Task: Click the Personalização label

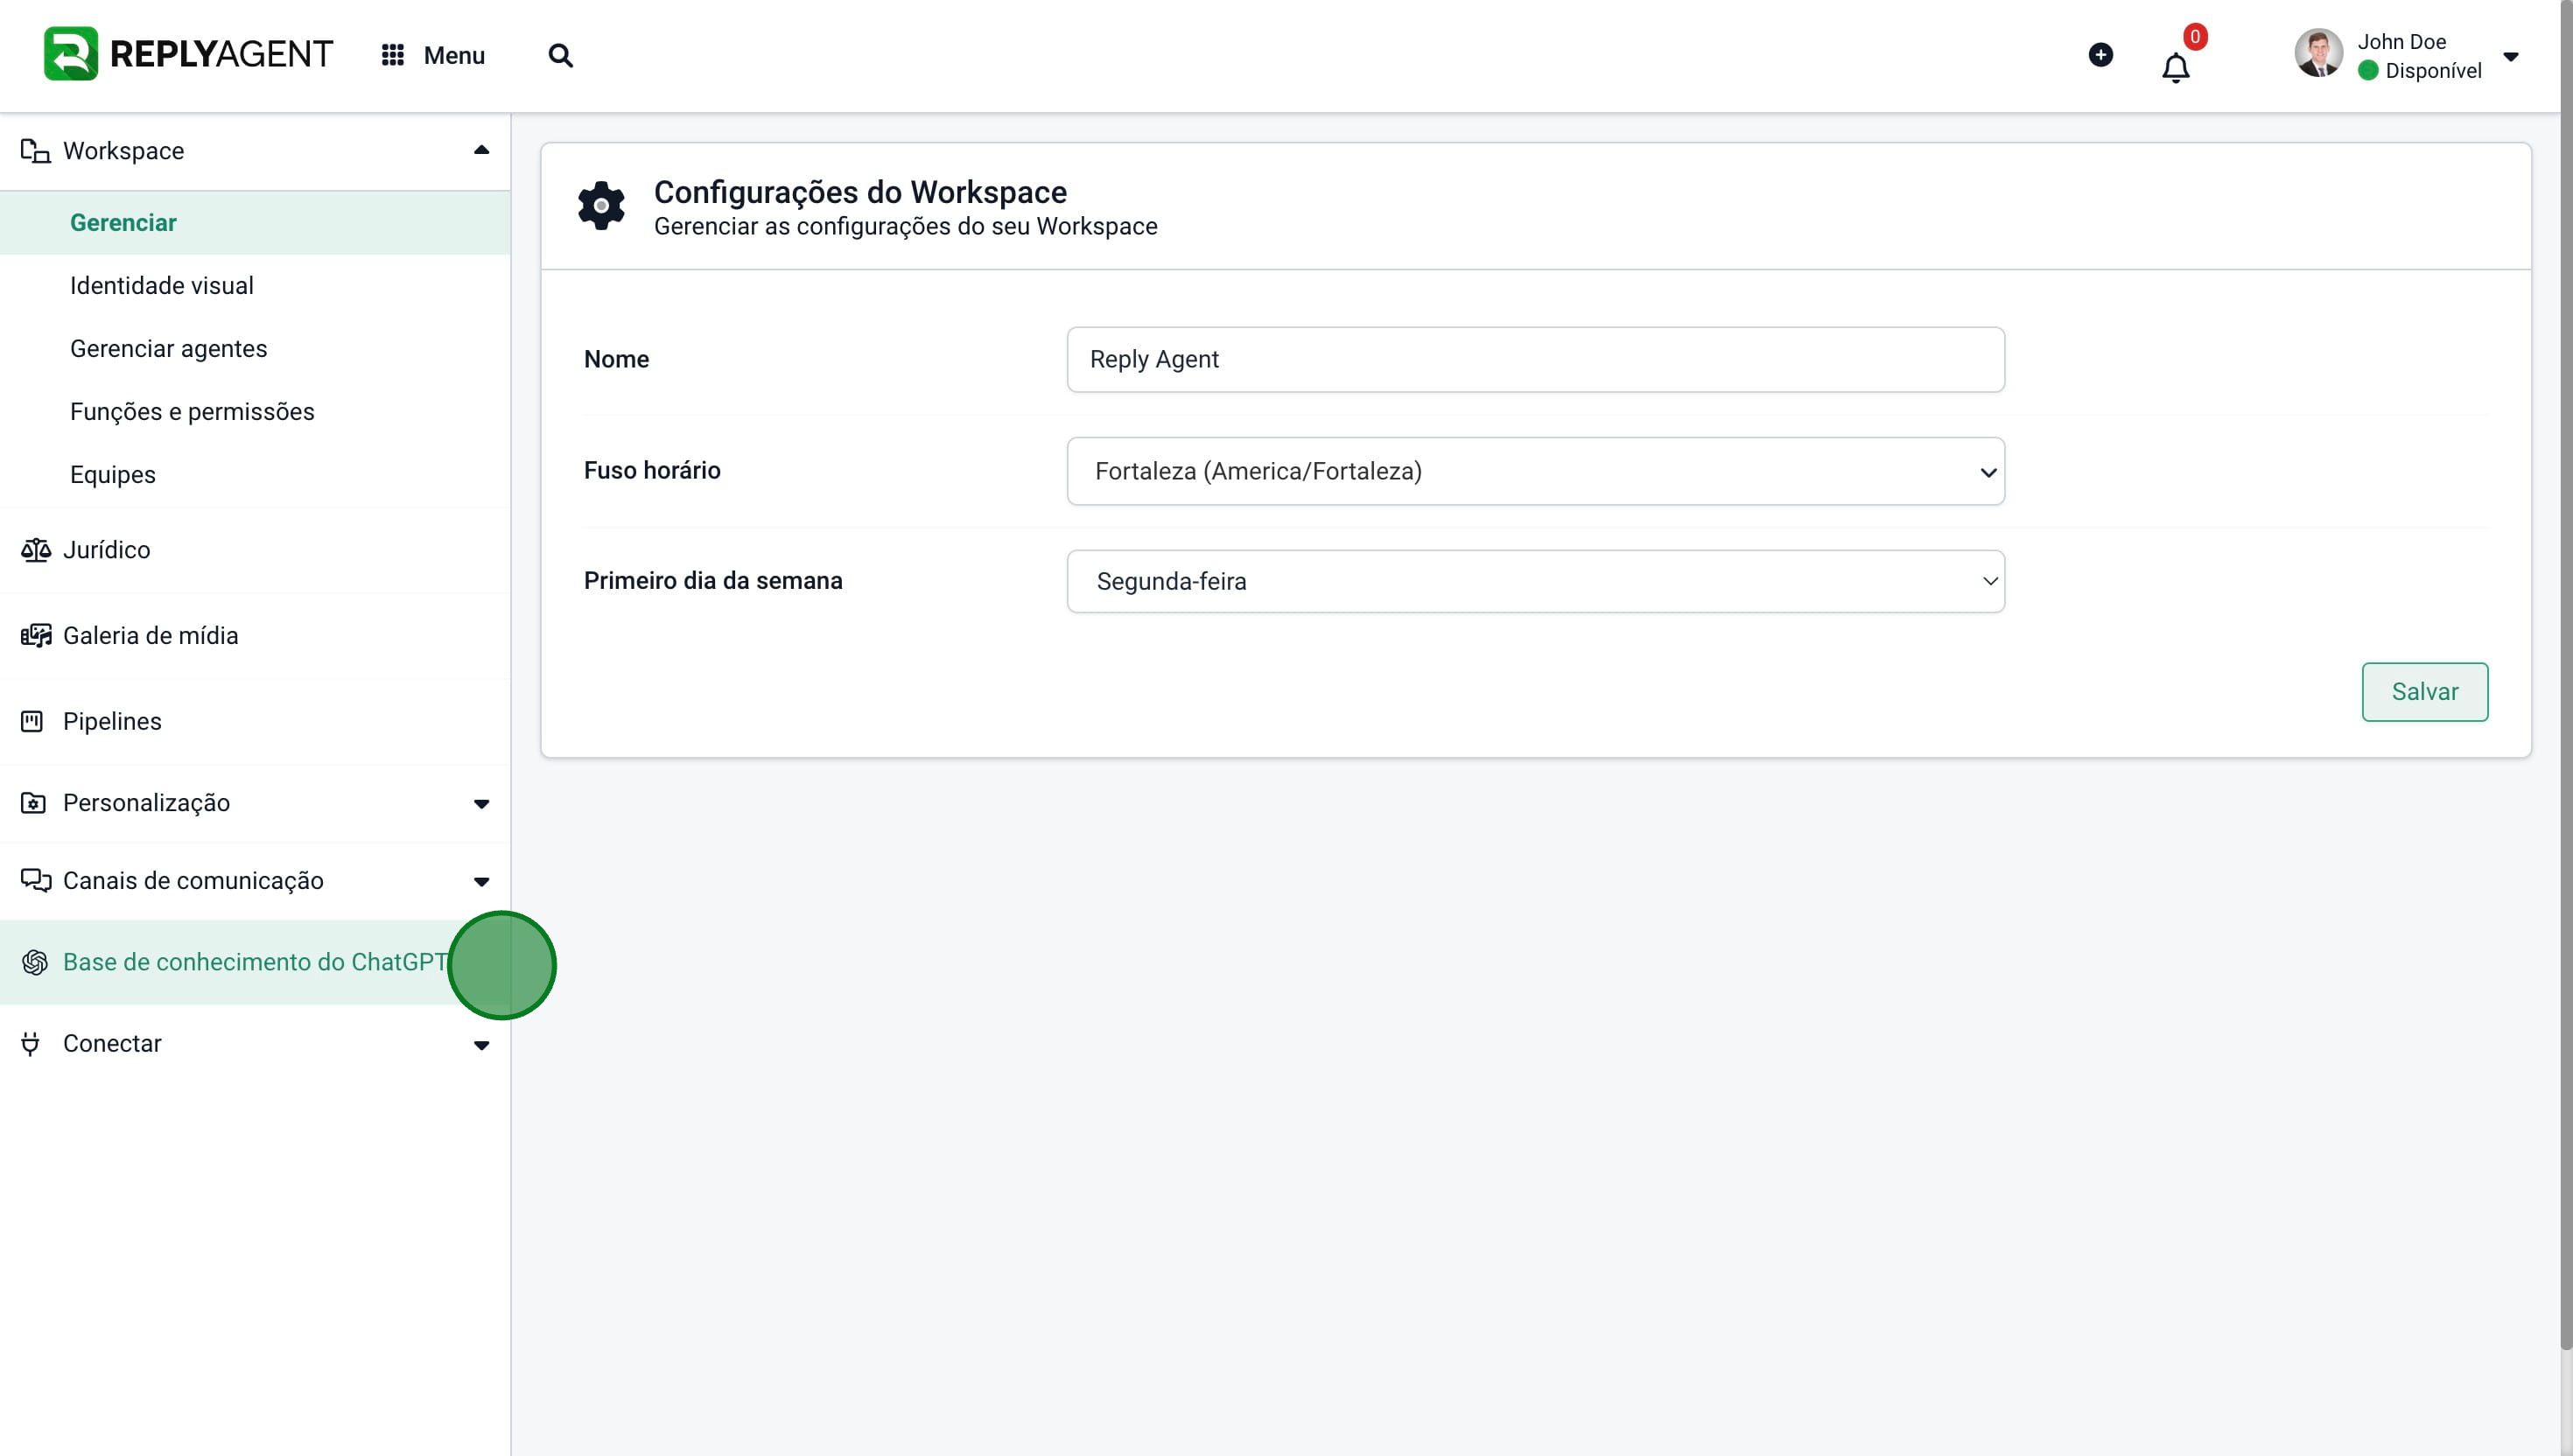Action: click(146, 803)
